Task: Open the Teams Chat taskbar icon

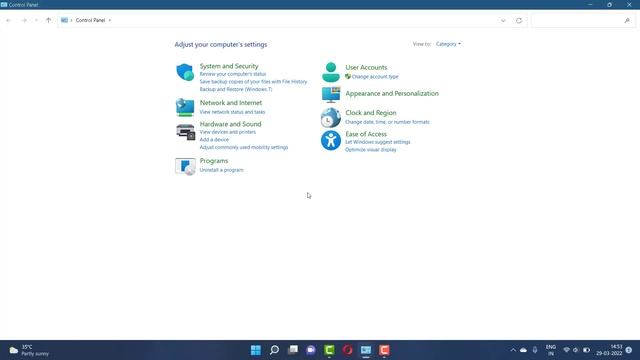Action: [x=311, y=350]
